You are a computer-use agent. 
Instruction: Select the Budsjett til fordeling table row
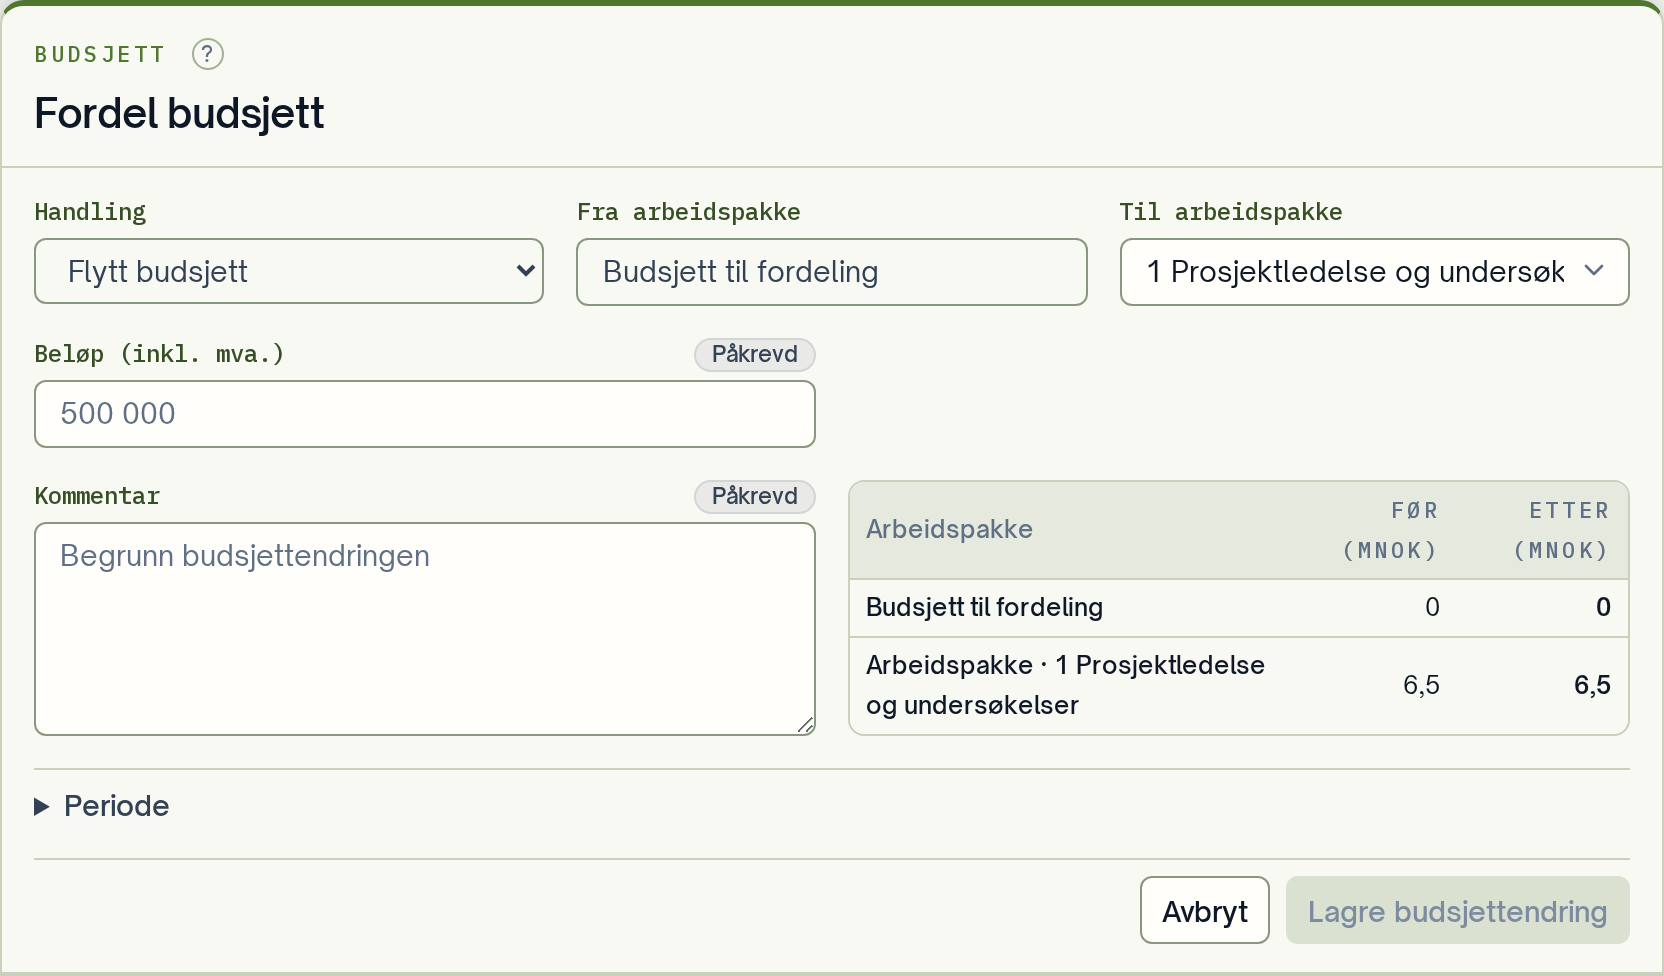(1239, 608)
